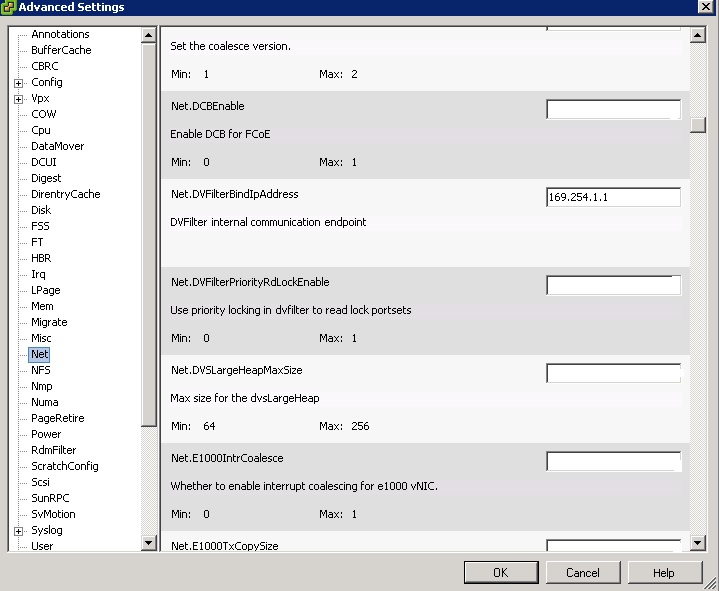This screenshot has width=719, height=591.
Task: Focus the Net.DVFilterPriorityRdLockEnable value field
Action: coord(613,285)
